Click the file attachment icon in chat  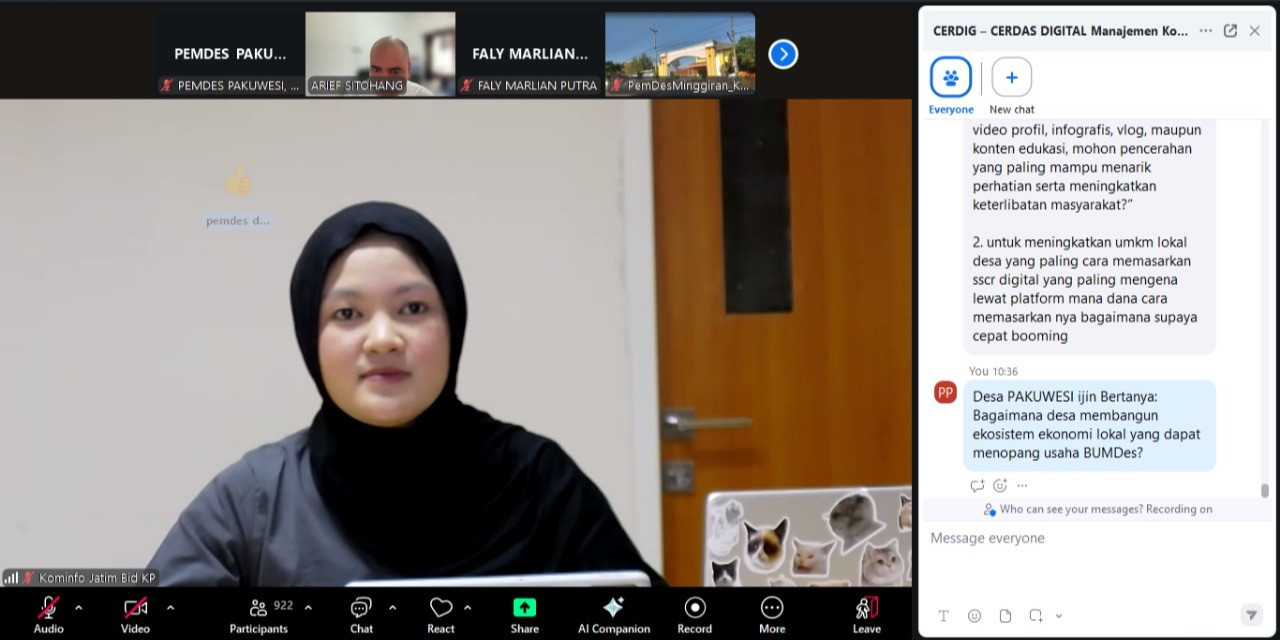[1005, 616]
